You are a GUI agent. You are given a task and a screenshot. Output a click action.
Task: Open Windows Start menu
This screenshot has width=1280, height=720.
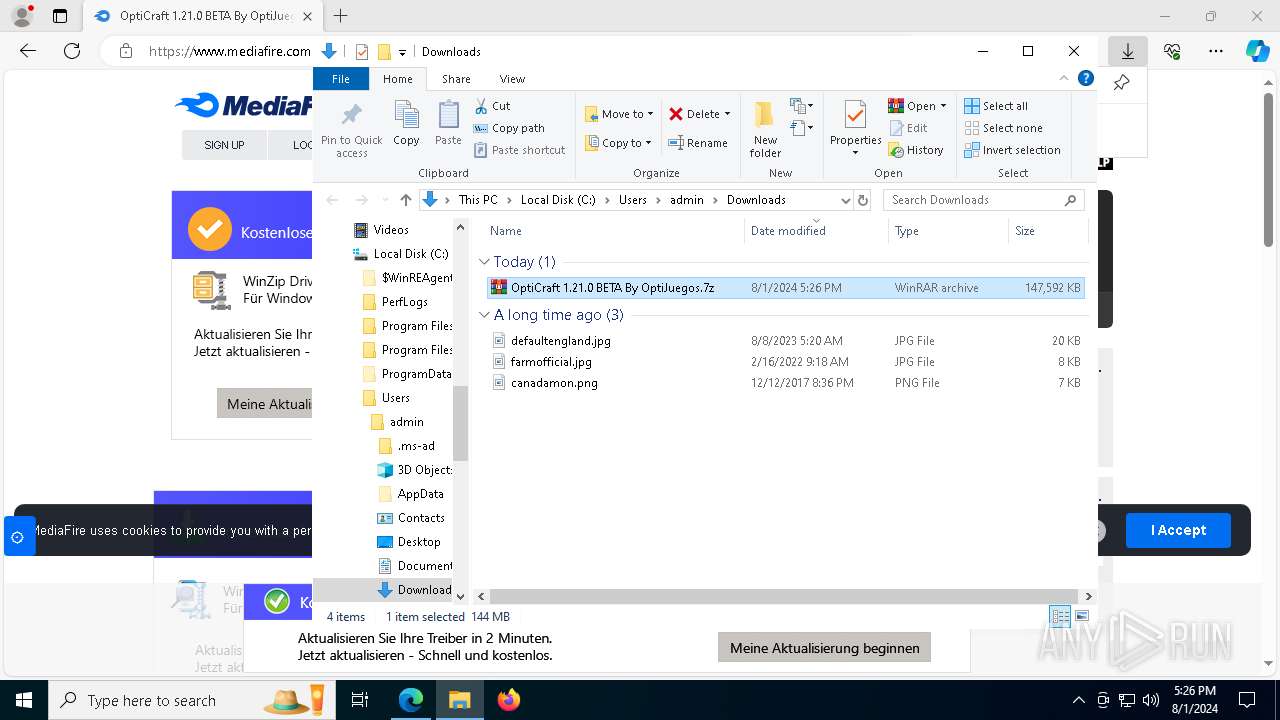pyautogui.click(x=24, y=700)
